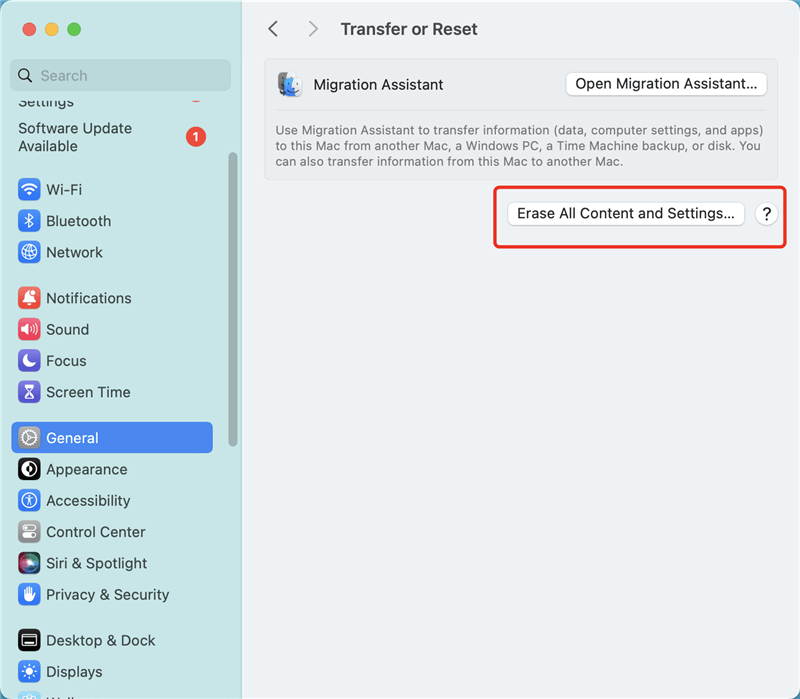The image size is (800, 699).
Task: Open Bluetooth settings from the sidebar icon
Action: tap(28, 221)
